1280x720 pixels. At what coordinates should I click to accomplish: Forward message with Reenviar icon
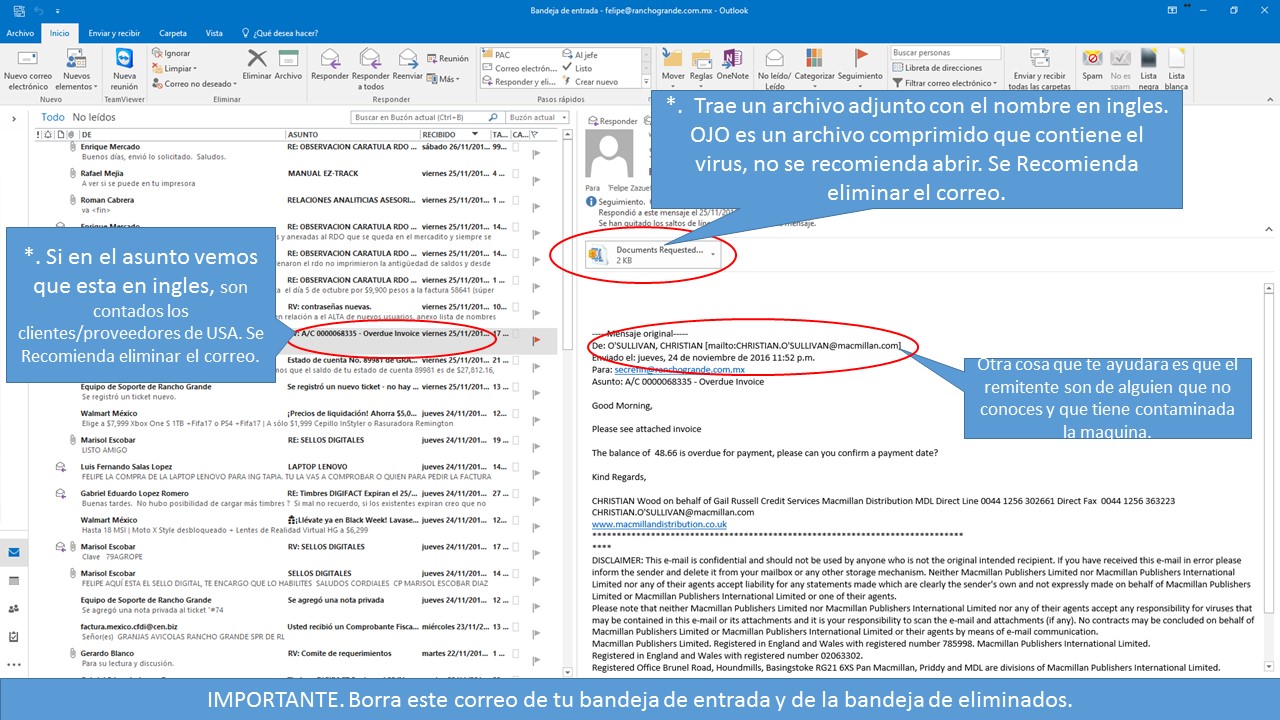(x=407, y=65)
